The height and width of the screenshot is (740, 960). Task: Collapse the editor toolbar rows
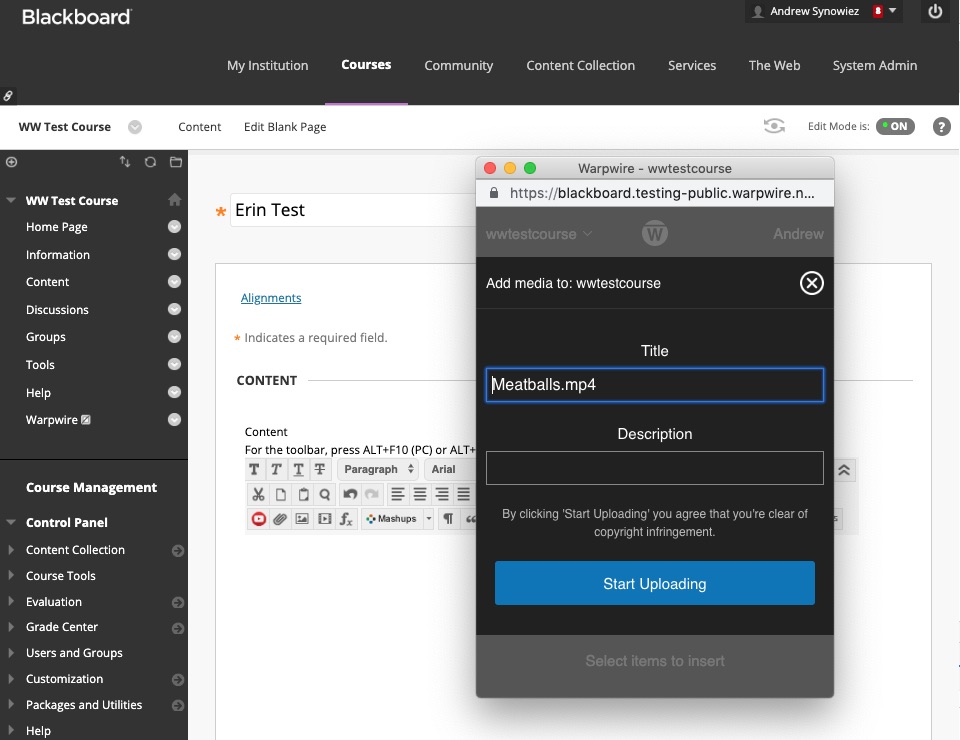(844, 470)
